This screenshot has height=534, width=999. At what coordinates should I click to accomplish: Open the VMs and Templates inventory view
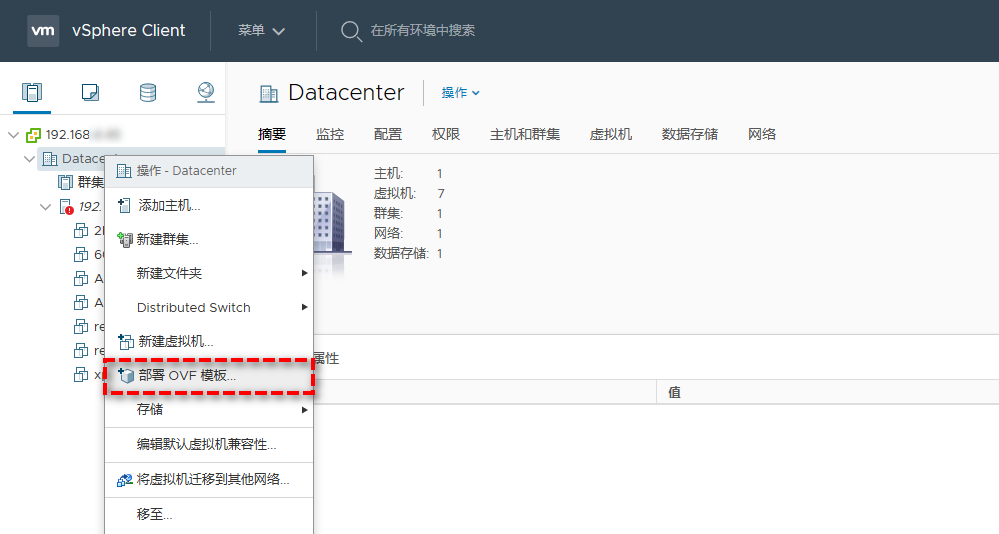point(90,92)
